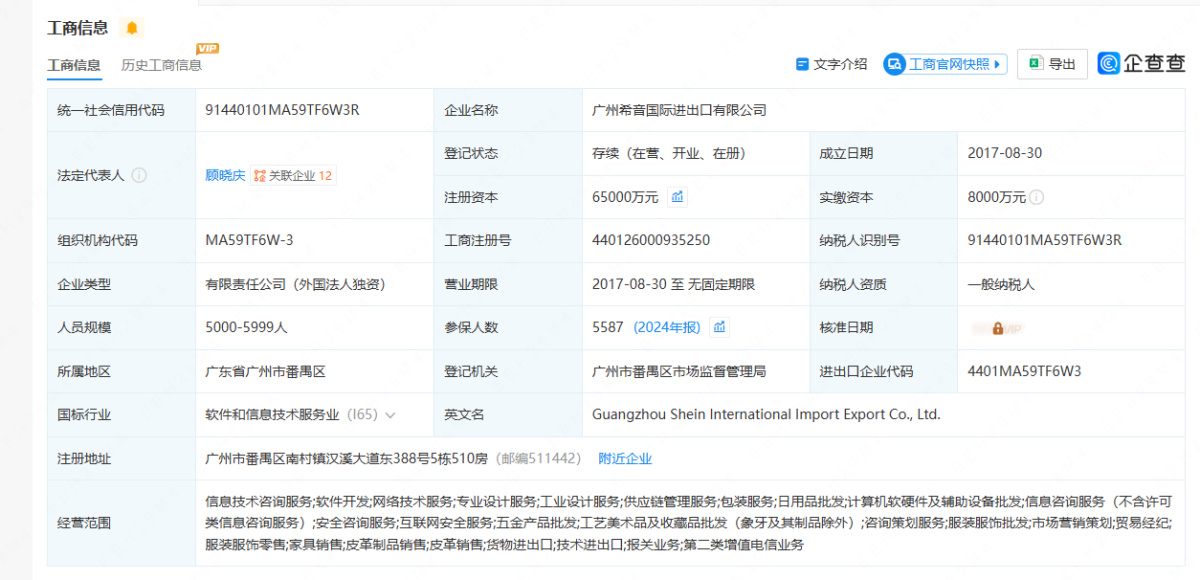Switch to the 历史工商信息 tab
This screenshot has height=580, width=1200.
[x=162, y=64]
